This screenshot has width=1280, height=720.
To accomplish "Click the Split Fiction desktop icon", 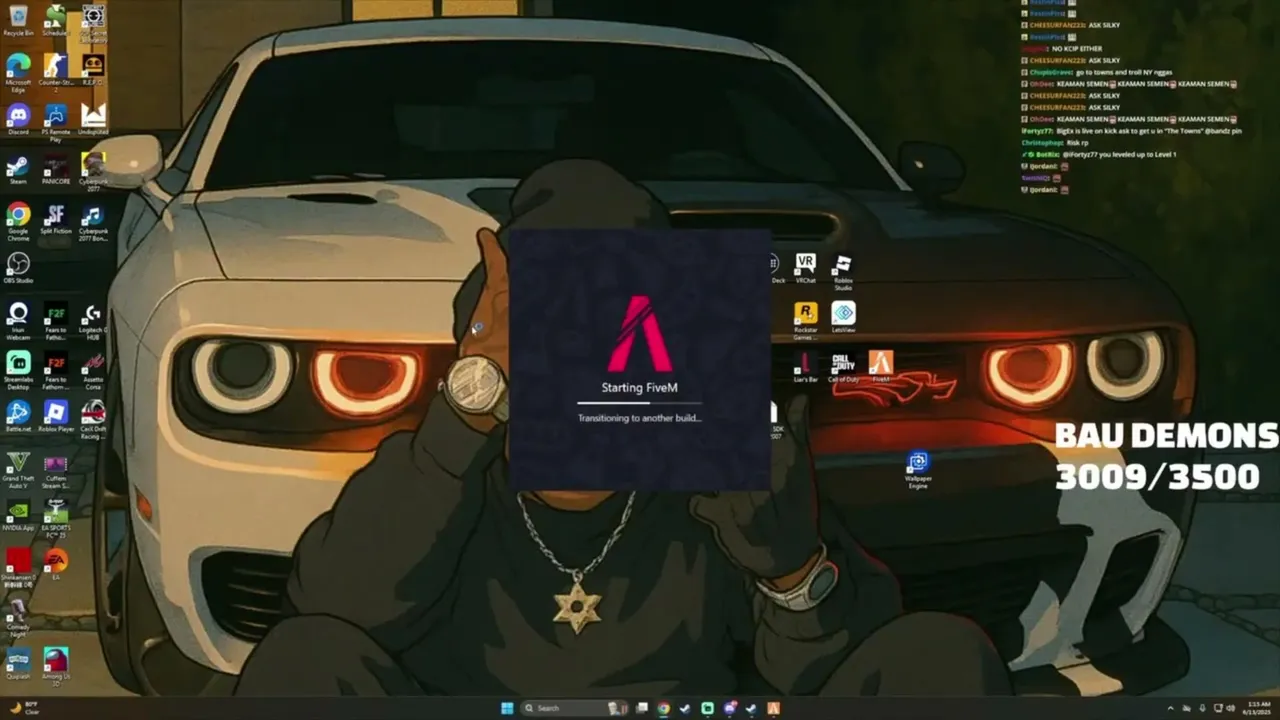I will pos(55,218).
